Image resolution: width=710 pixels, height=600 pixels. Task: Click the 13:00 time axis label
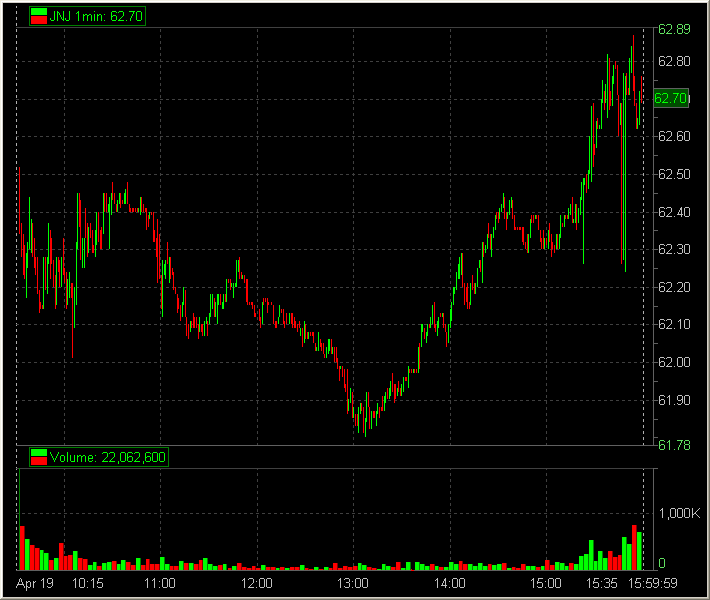(353, 583)
